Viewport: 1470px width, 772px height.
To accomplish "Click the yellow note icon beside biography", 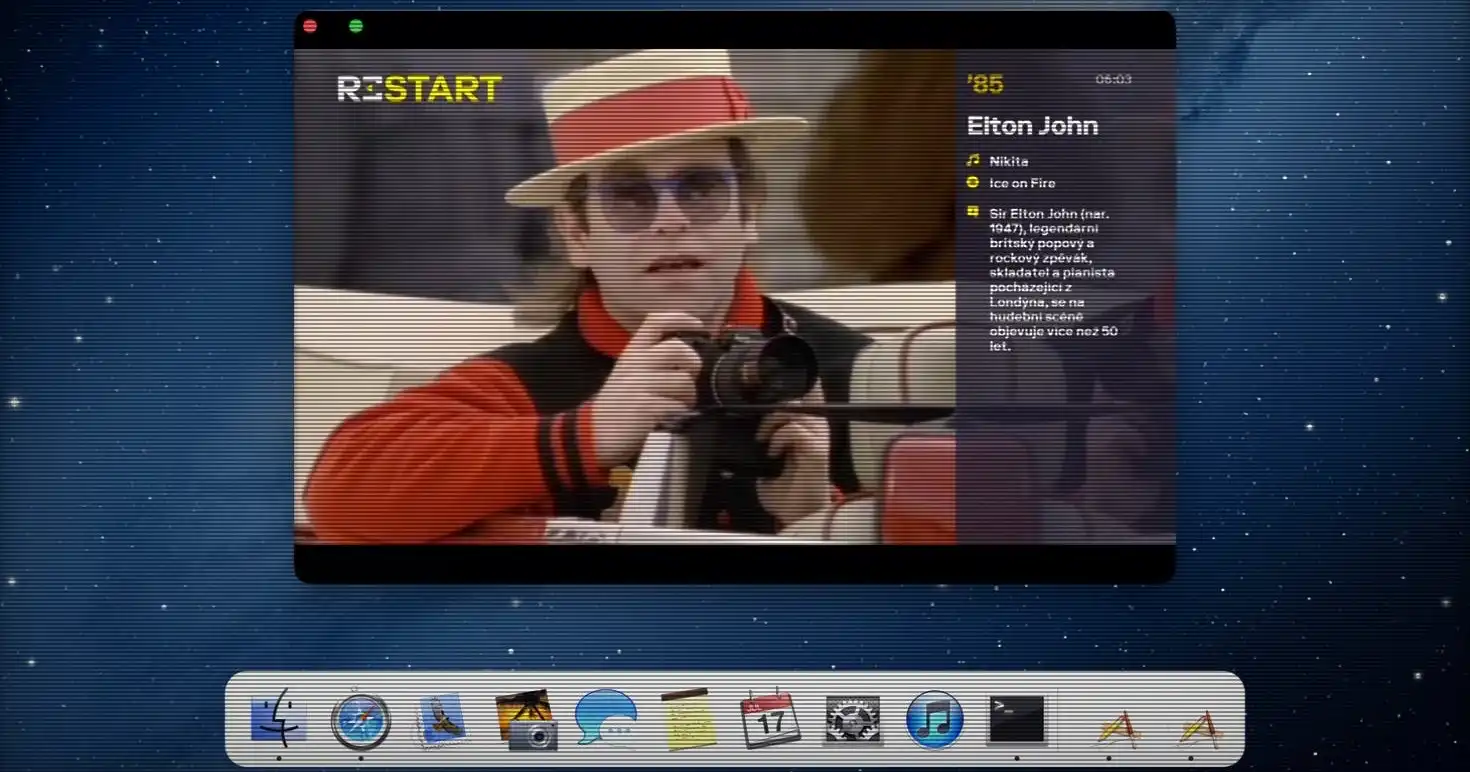I will click(x=973, y=211).
